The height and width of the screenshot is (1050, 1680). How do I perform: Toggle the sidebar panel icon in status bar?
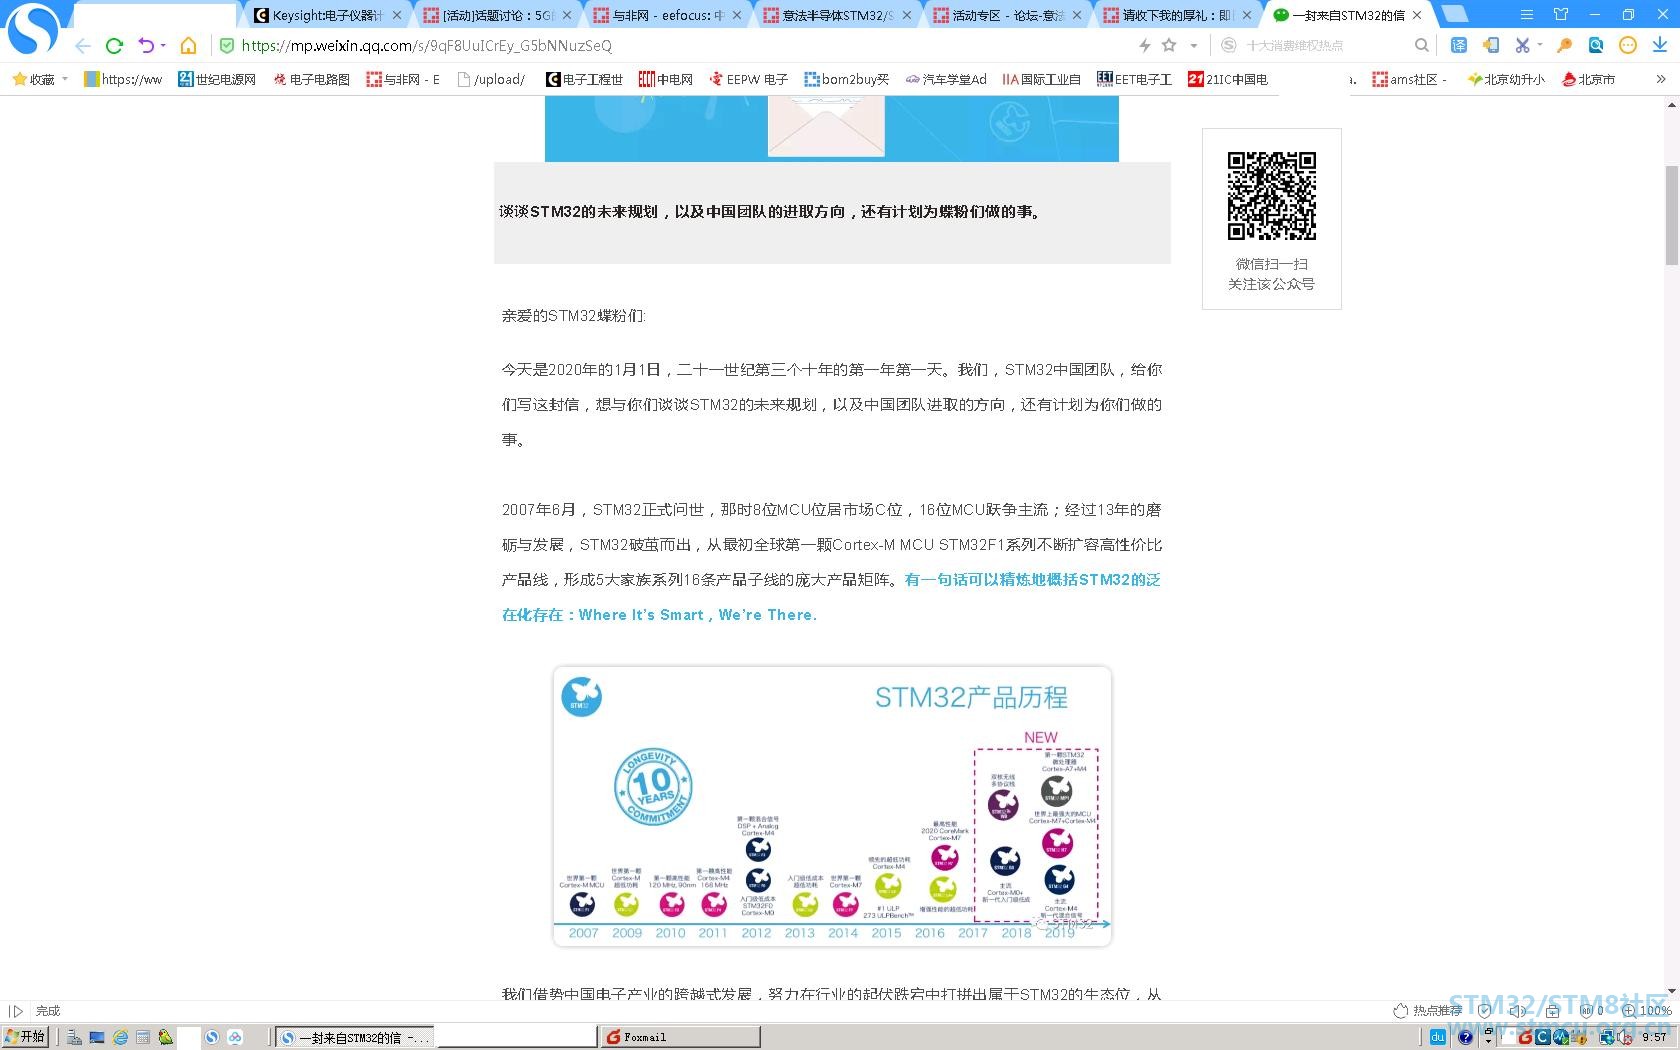pyautogui.click(x=15, y=1011)
